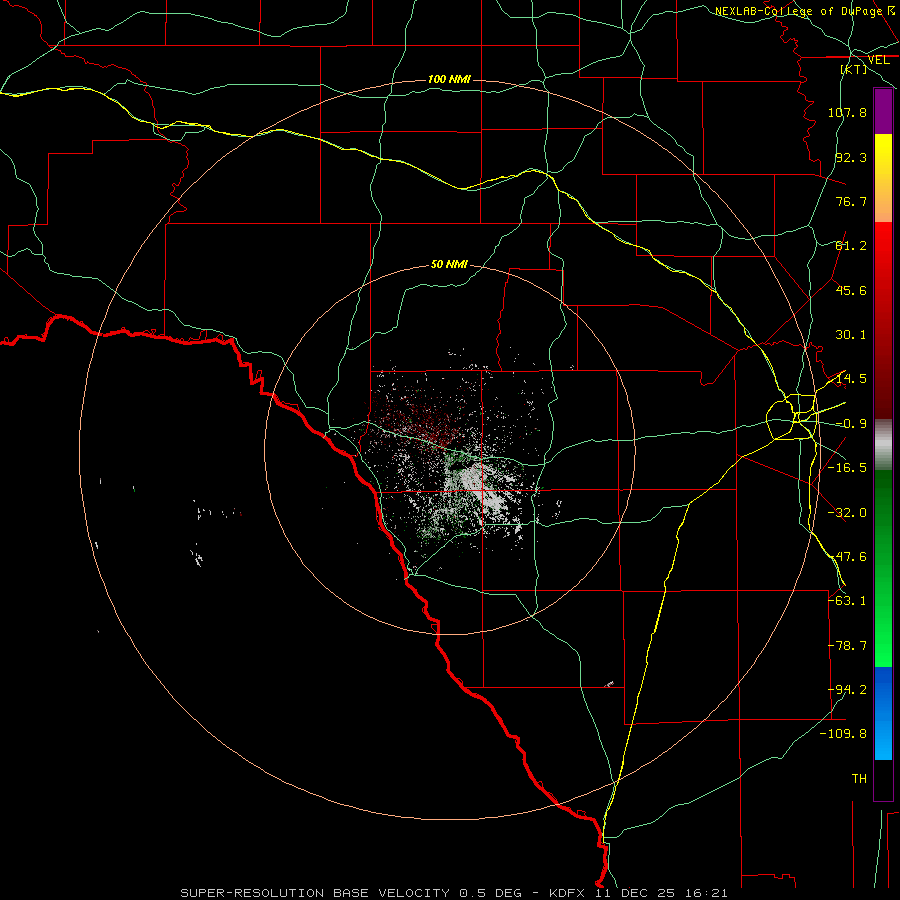The width and height of the screenshot is (900, 900).
Task: Select the 14.5 value on velocity scale
Action: [x=851, y=379]
